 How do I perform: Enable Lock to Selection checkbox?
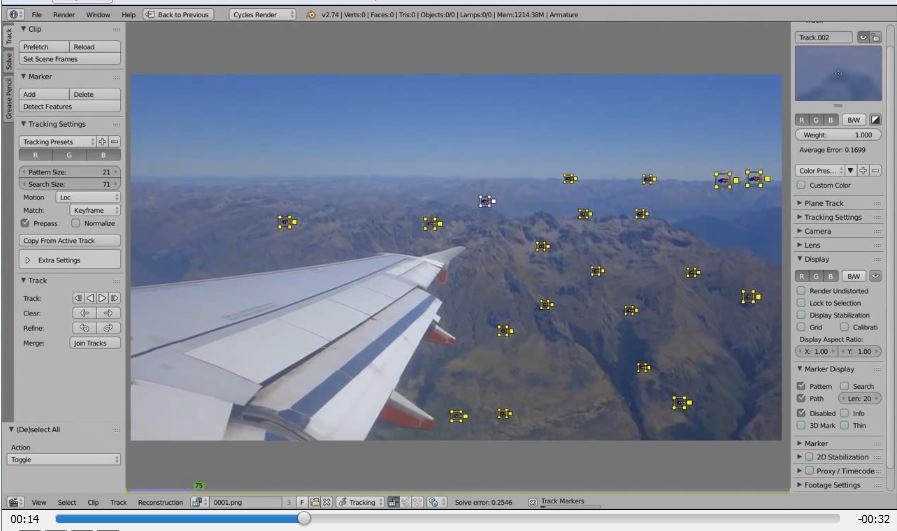801,303
